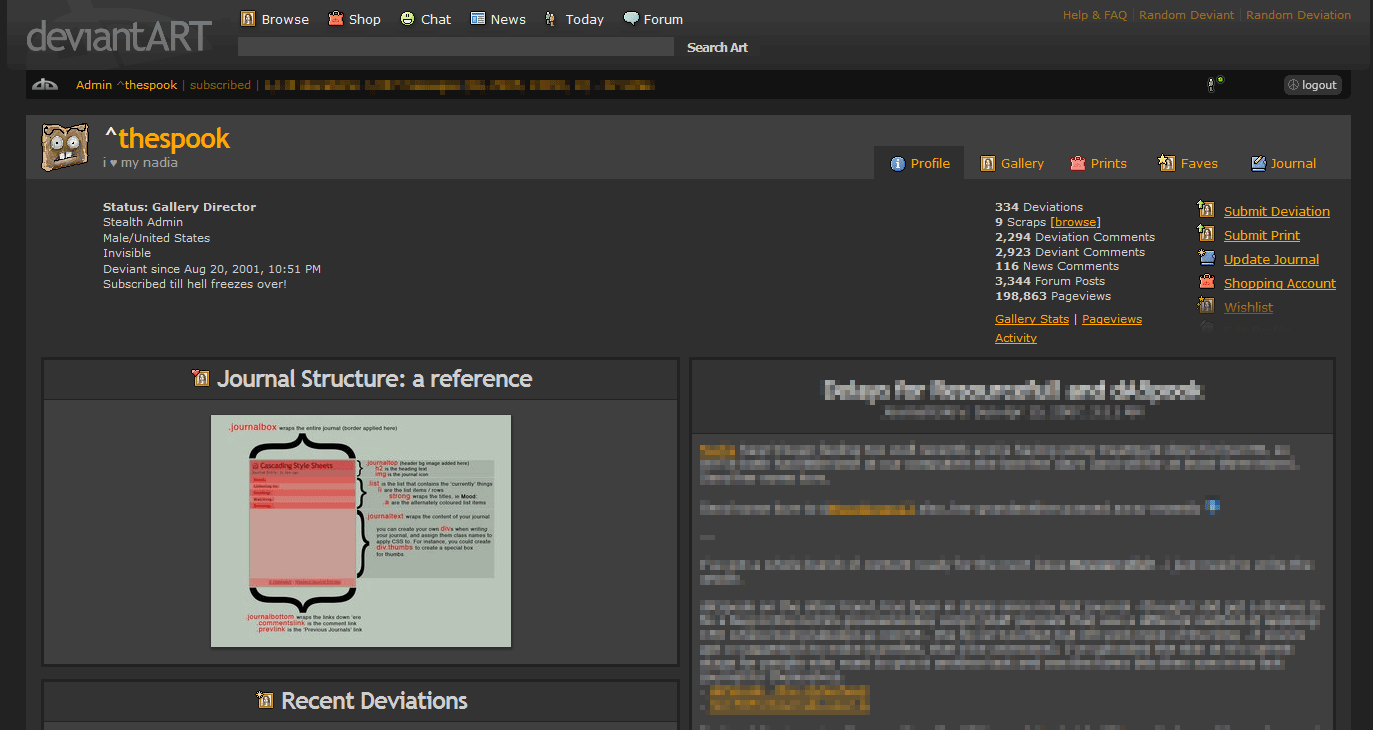Click thespook's avatar icon
Viewport: 1373px width, 730px height.
[x=66, y=147]
